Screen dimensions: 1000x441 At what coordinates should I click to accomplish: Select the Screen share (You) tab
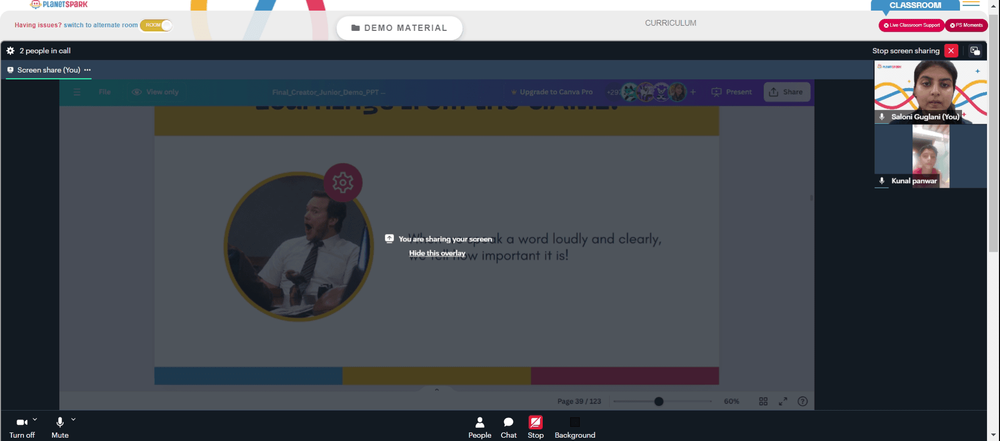tap(48, 70)
